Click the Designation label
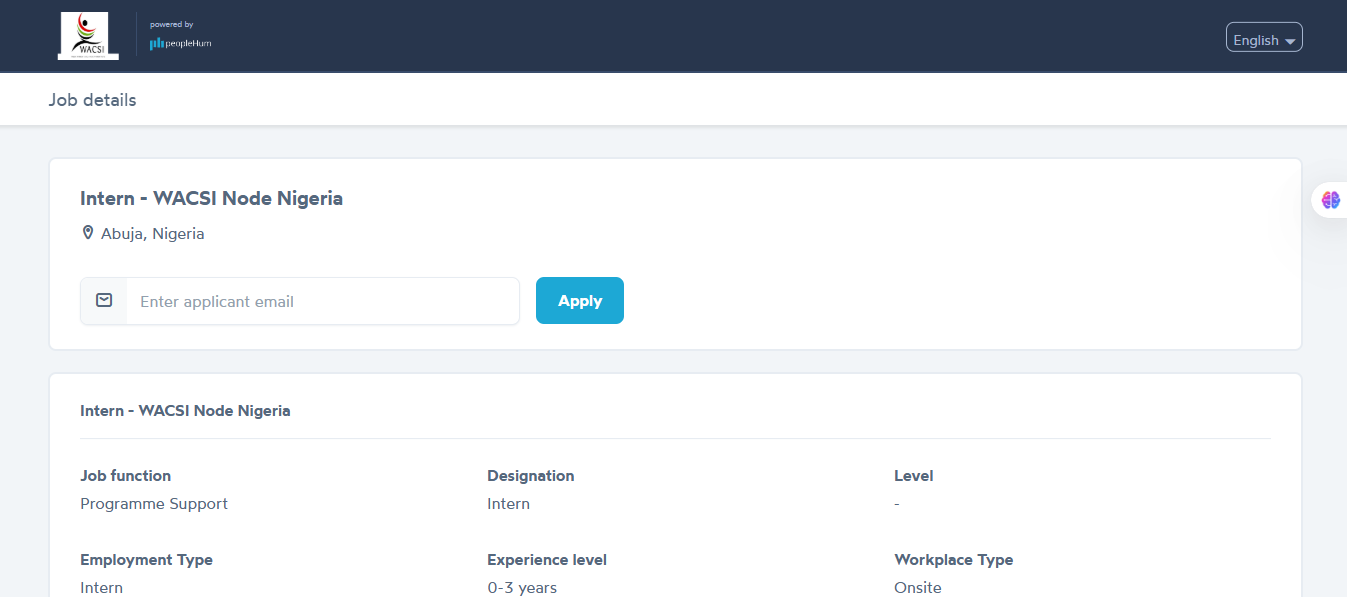 click(530, 476)
